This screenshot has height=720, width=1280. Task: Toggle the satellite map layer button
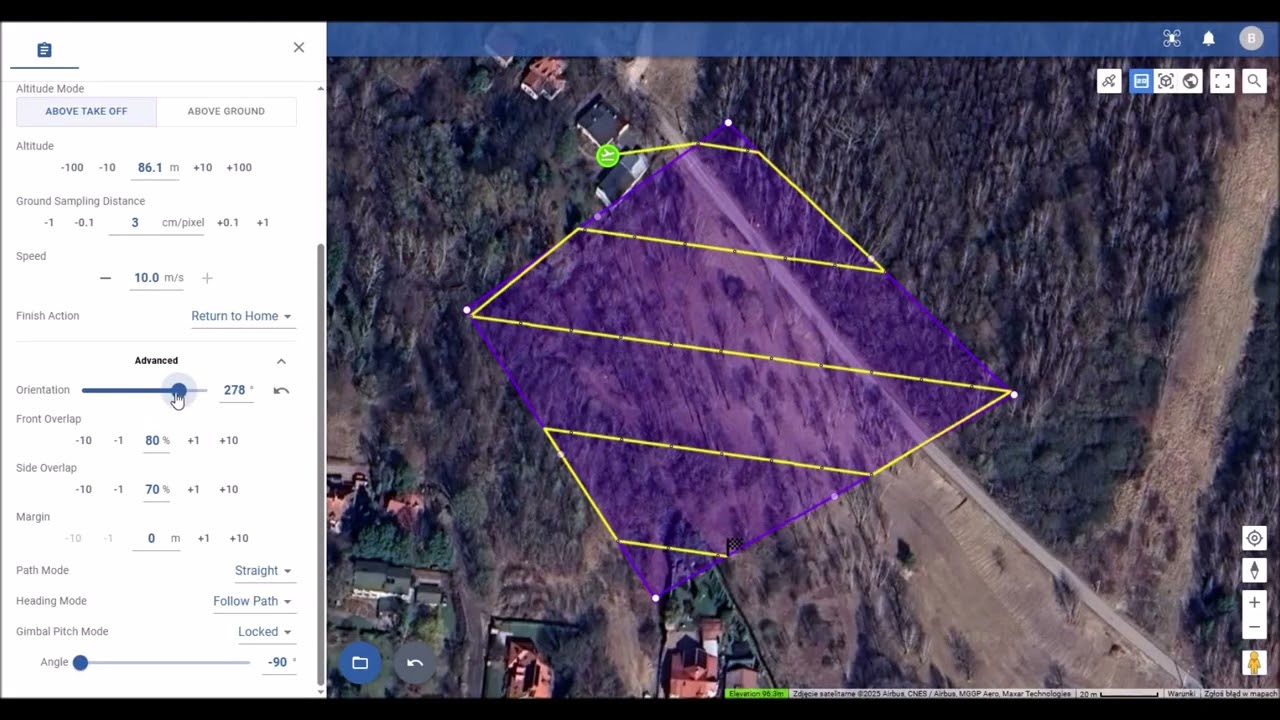(1109, 81)
